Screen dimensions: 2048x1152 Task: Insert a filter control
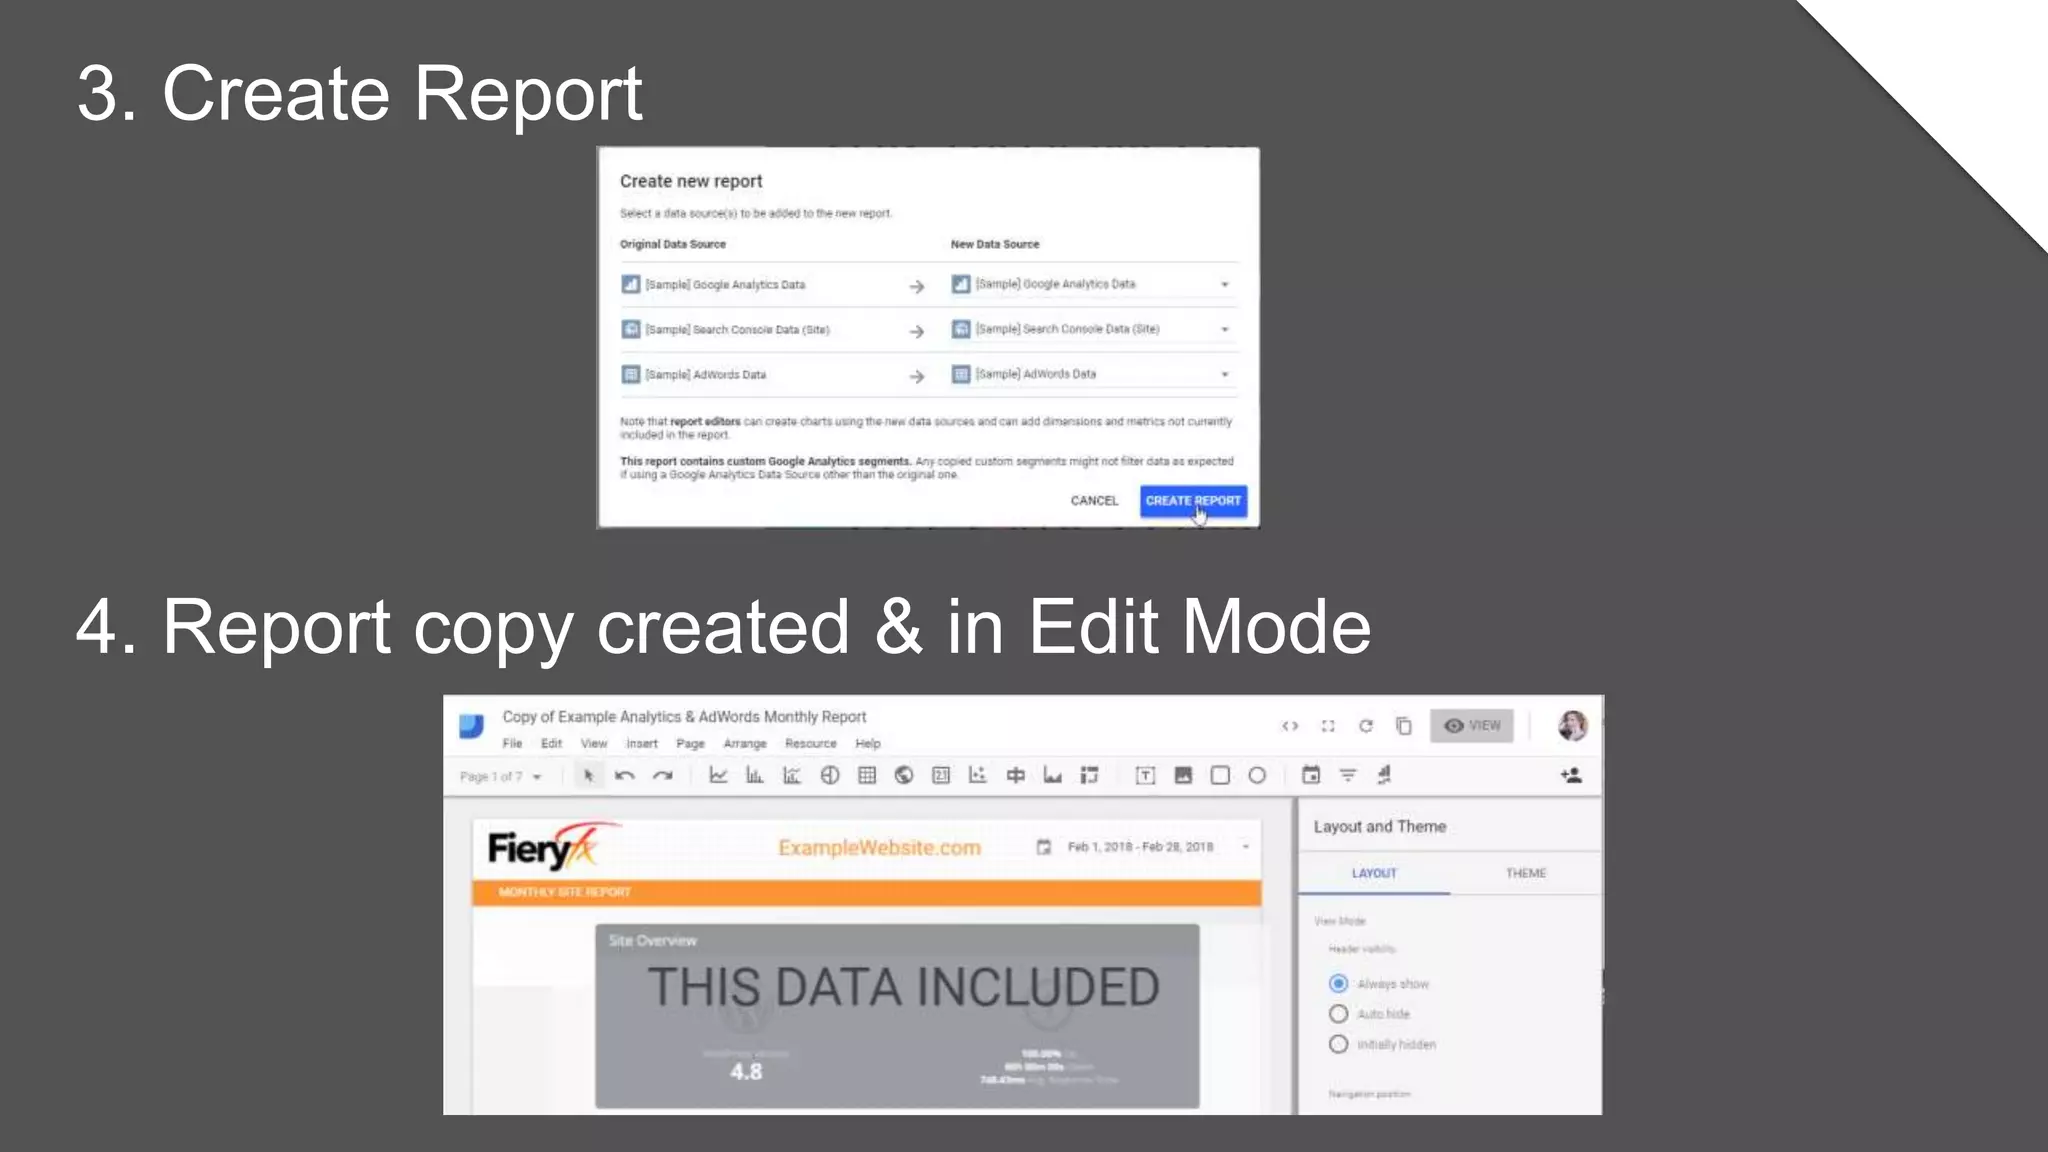tap(1348, 775)
